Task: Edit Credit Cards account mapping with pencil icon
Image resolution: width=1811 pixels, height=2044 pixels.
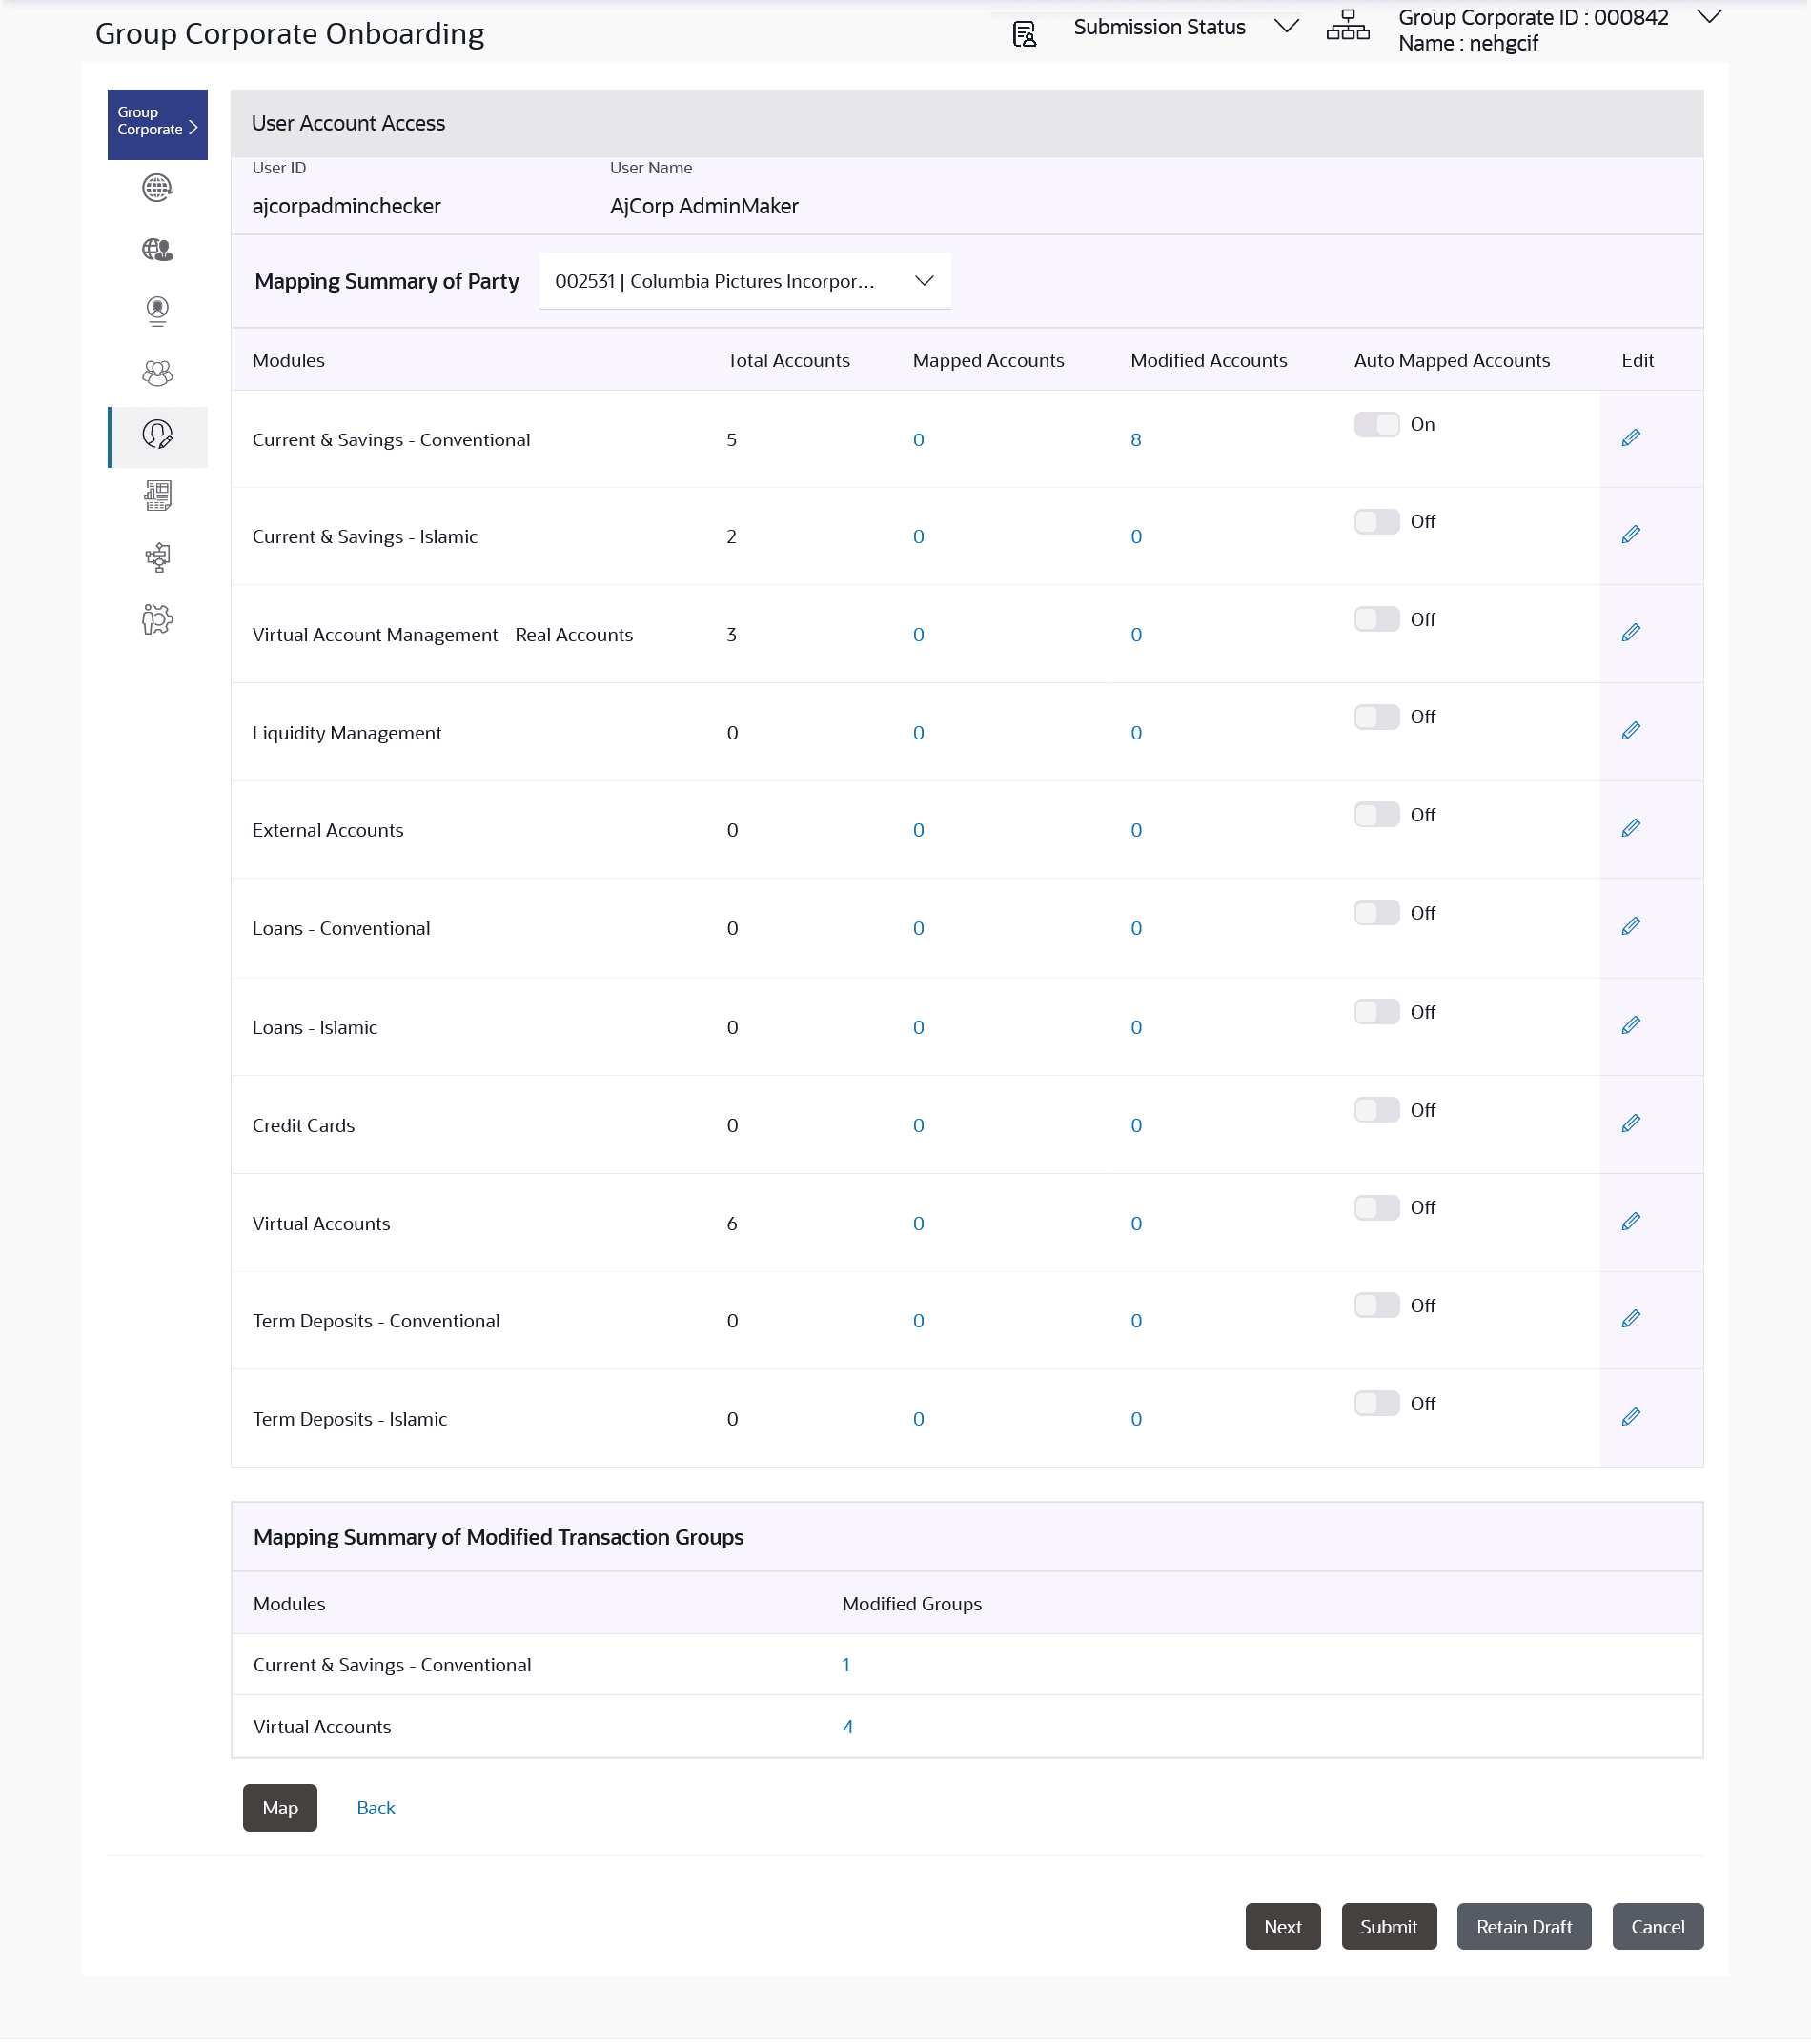Action: pyautogui.click(x=1632, y=1122)
